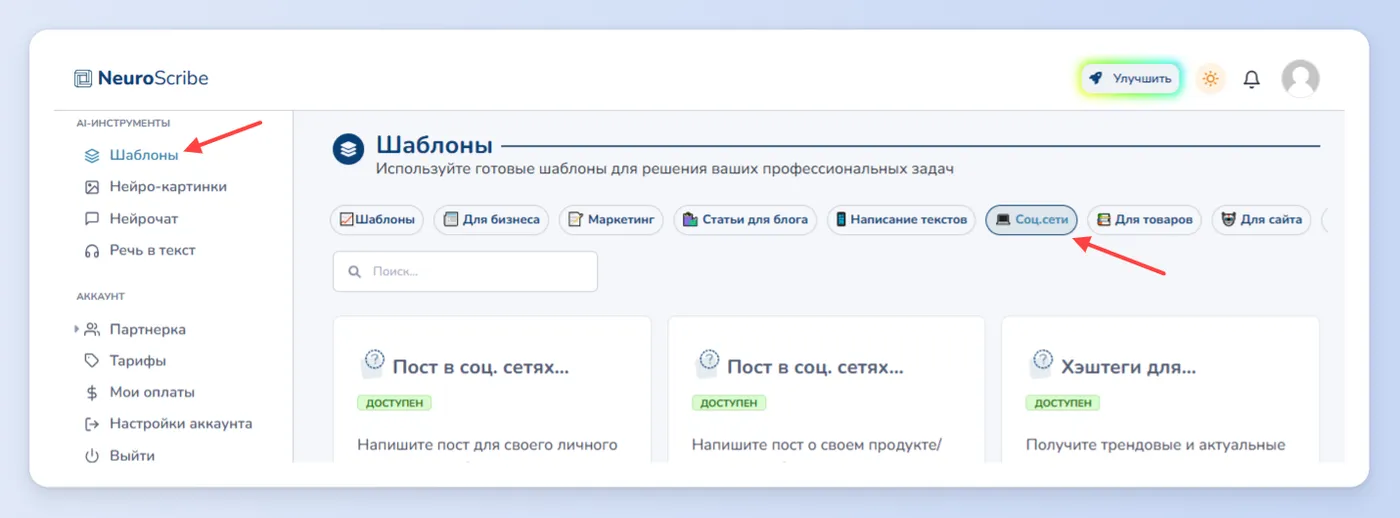Select the Шаблоны category chip
Screen dimensions: 1400x518
pos(377,220)
